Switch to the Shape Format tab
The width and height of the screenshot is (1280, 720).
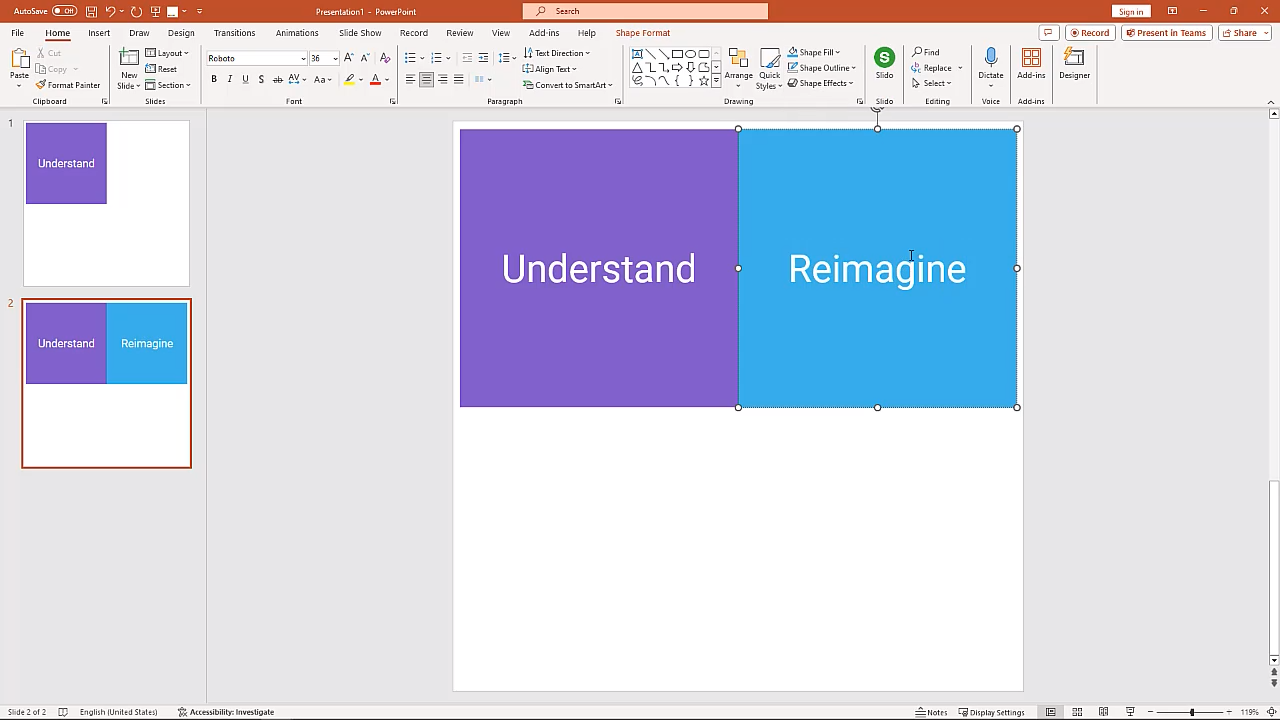[x=643, y=33]
